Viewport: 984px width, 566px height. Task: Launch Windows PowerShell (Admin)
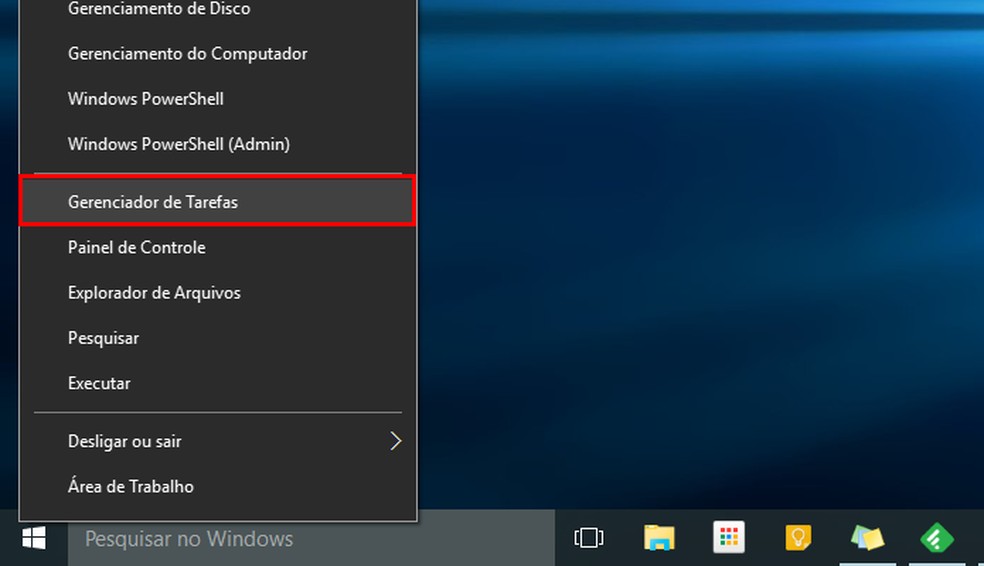(218, 144)
